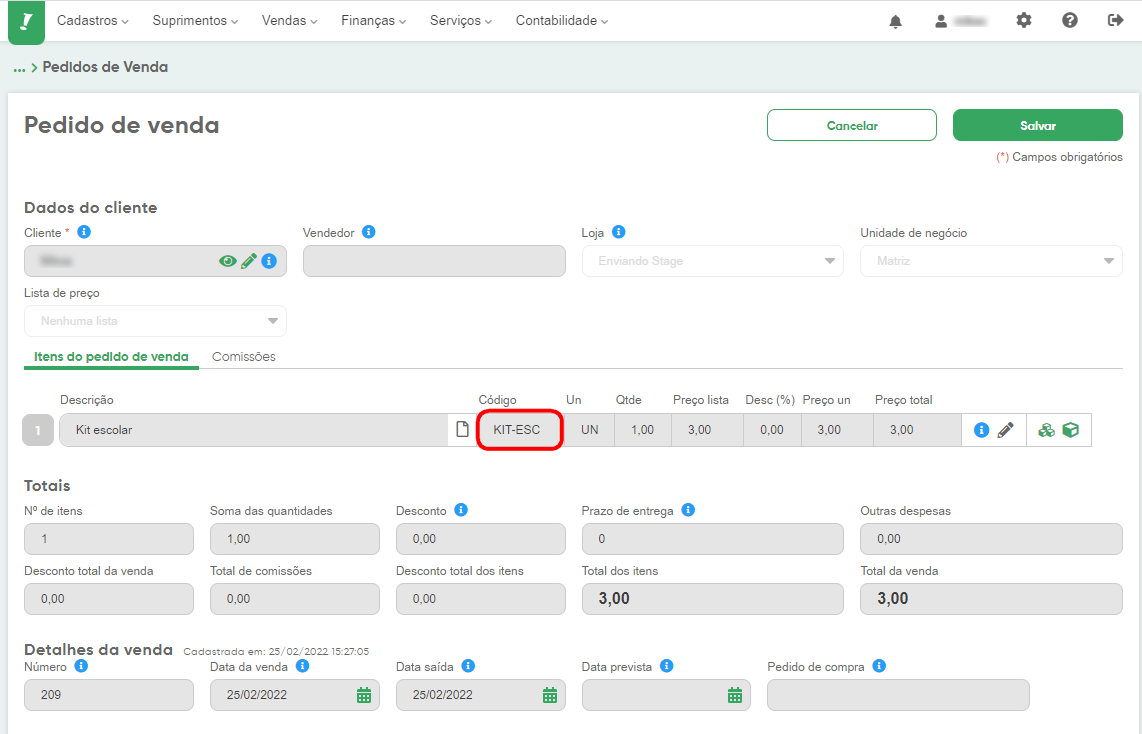The width and height of the screenshot is (1142, 734).
Task: Expand the Finanças menu
Action: click(x=374, y=20)
